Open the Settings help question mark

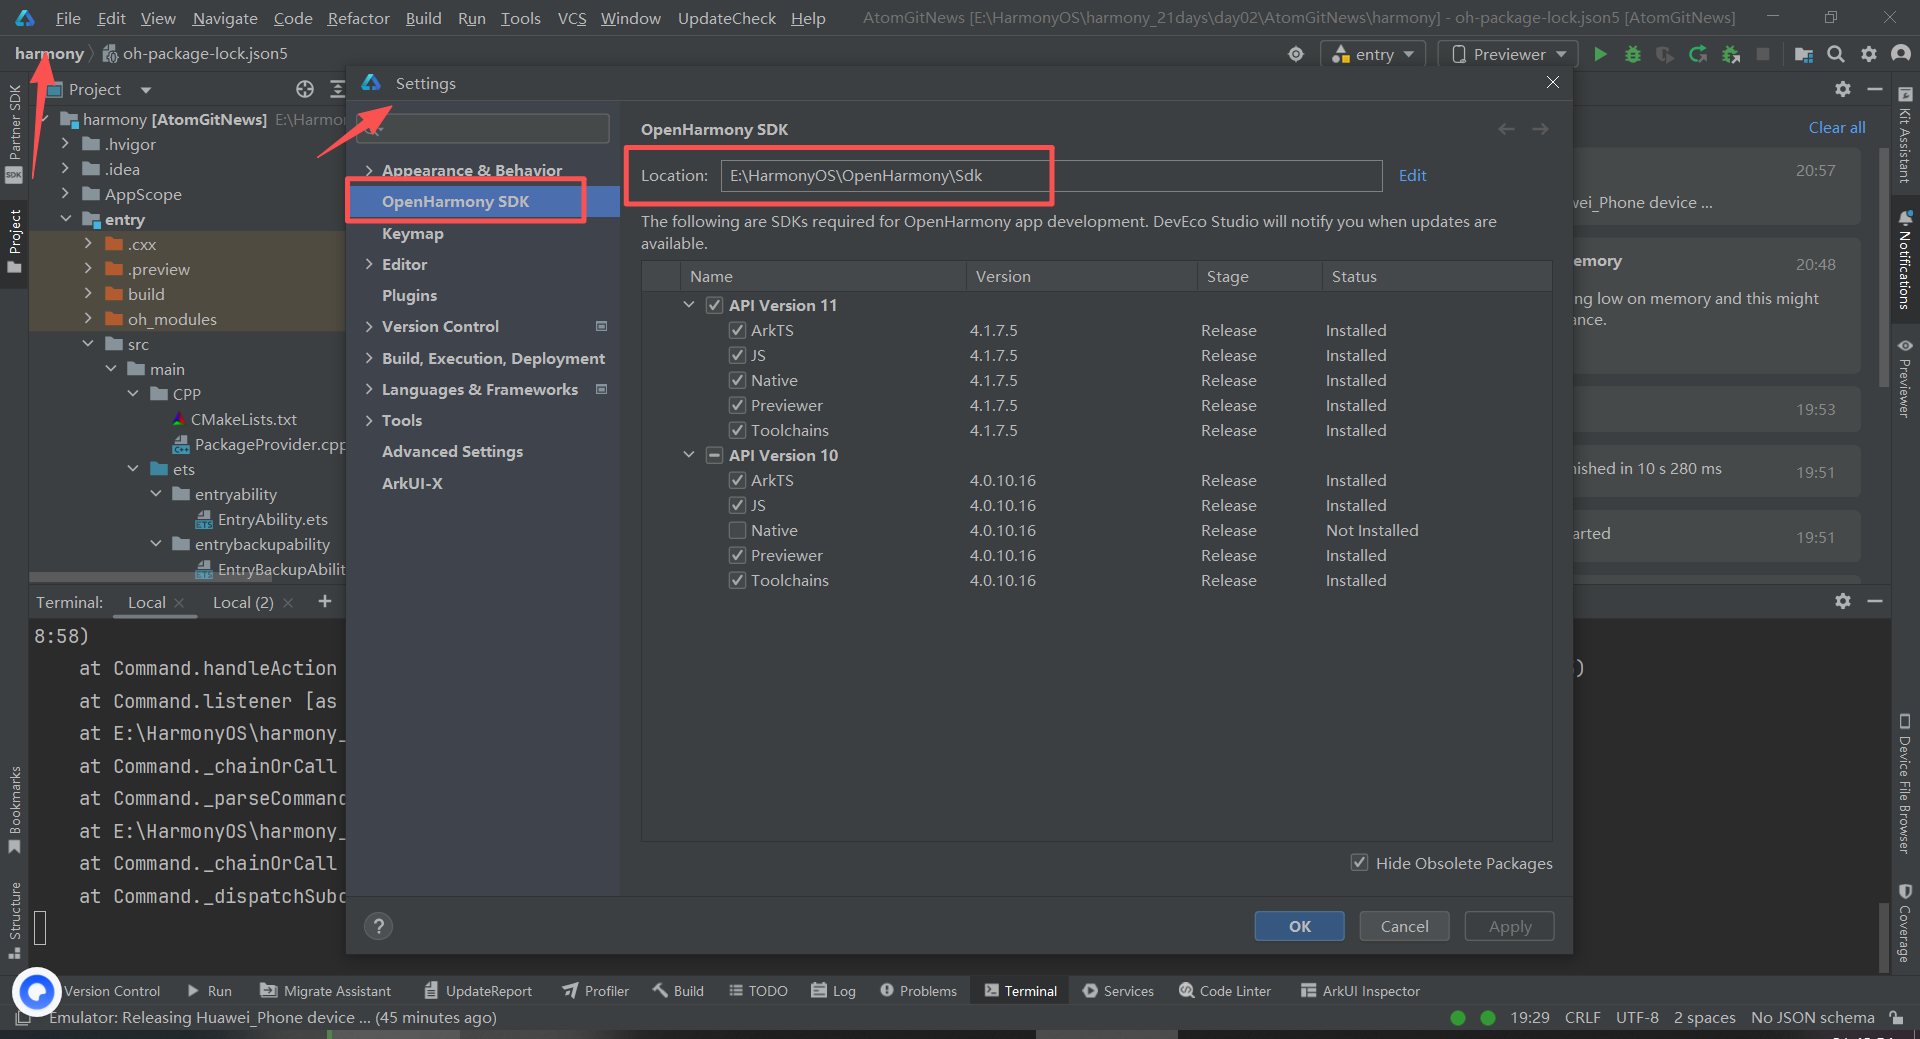click(x=378, y=926)
